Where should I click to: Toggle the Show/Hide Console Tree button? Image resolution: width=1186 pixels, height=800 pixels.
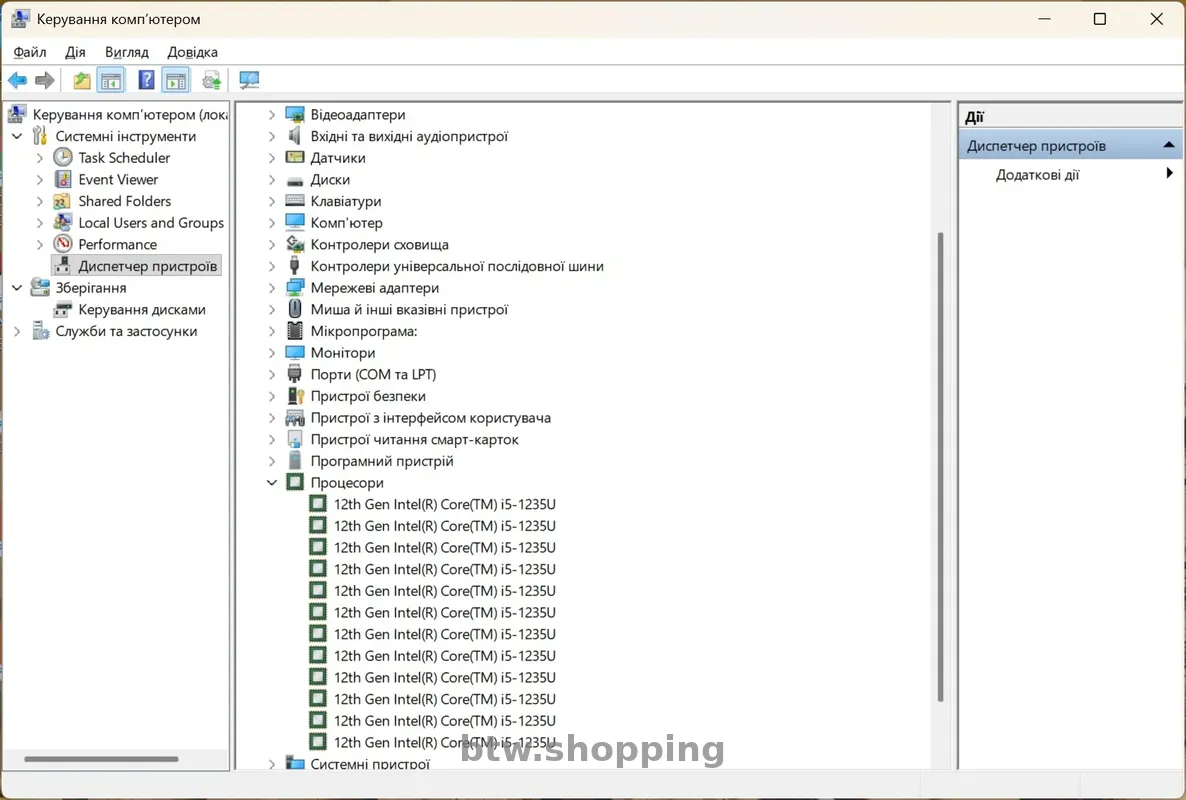[x=110, y=81]
